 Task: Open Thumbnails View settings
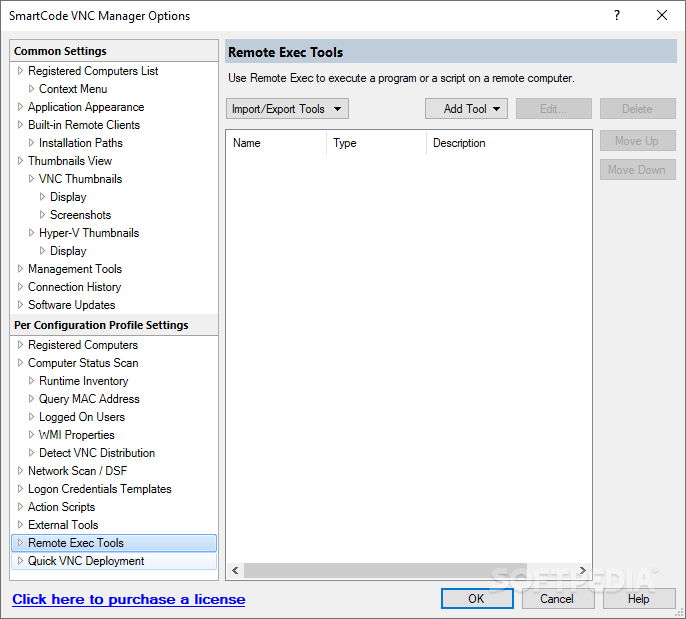[70, 161]
